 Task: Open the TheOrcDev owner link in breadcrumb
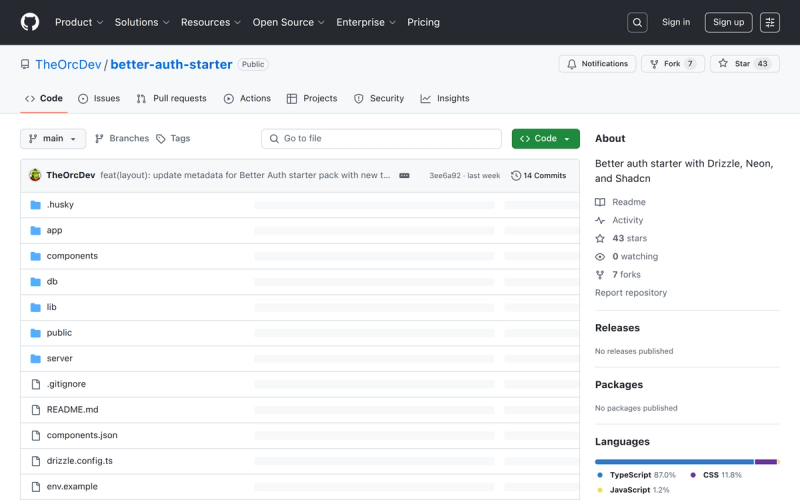pyautogui.click(x=68, y=64)
